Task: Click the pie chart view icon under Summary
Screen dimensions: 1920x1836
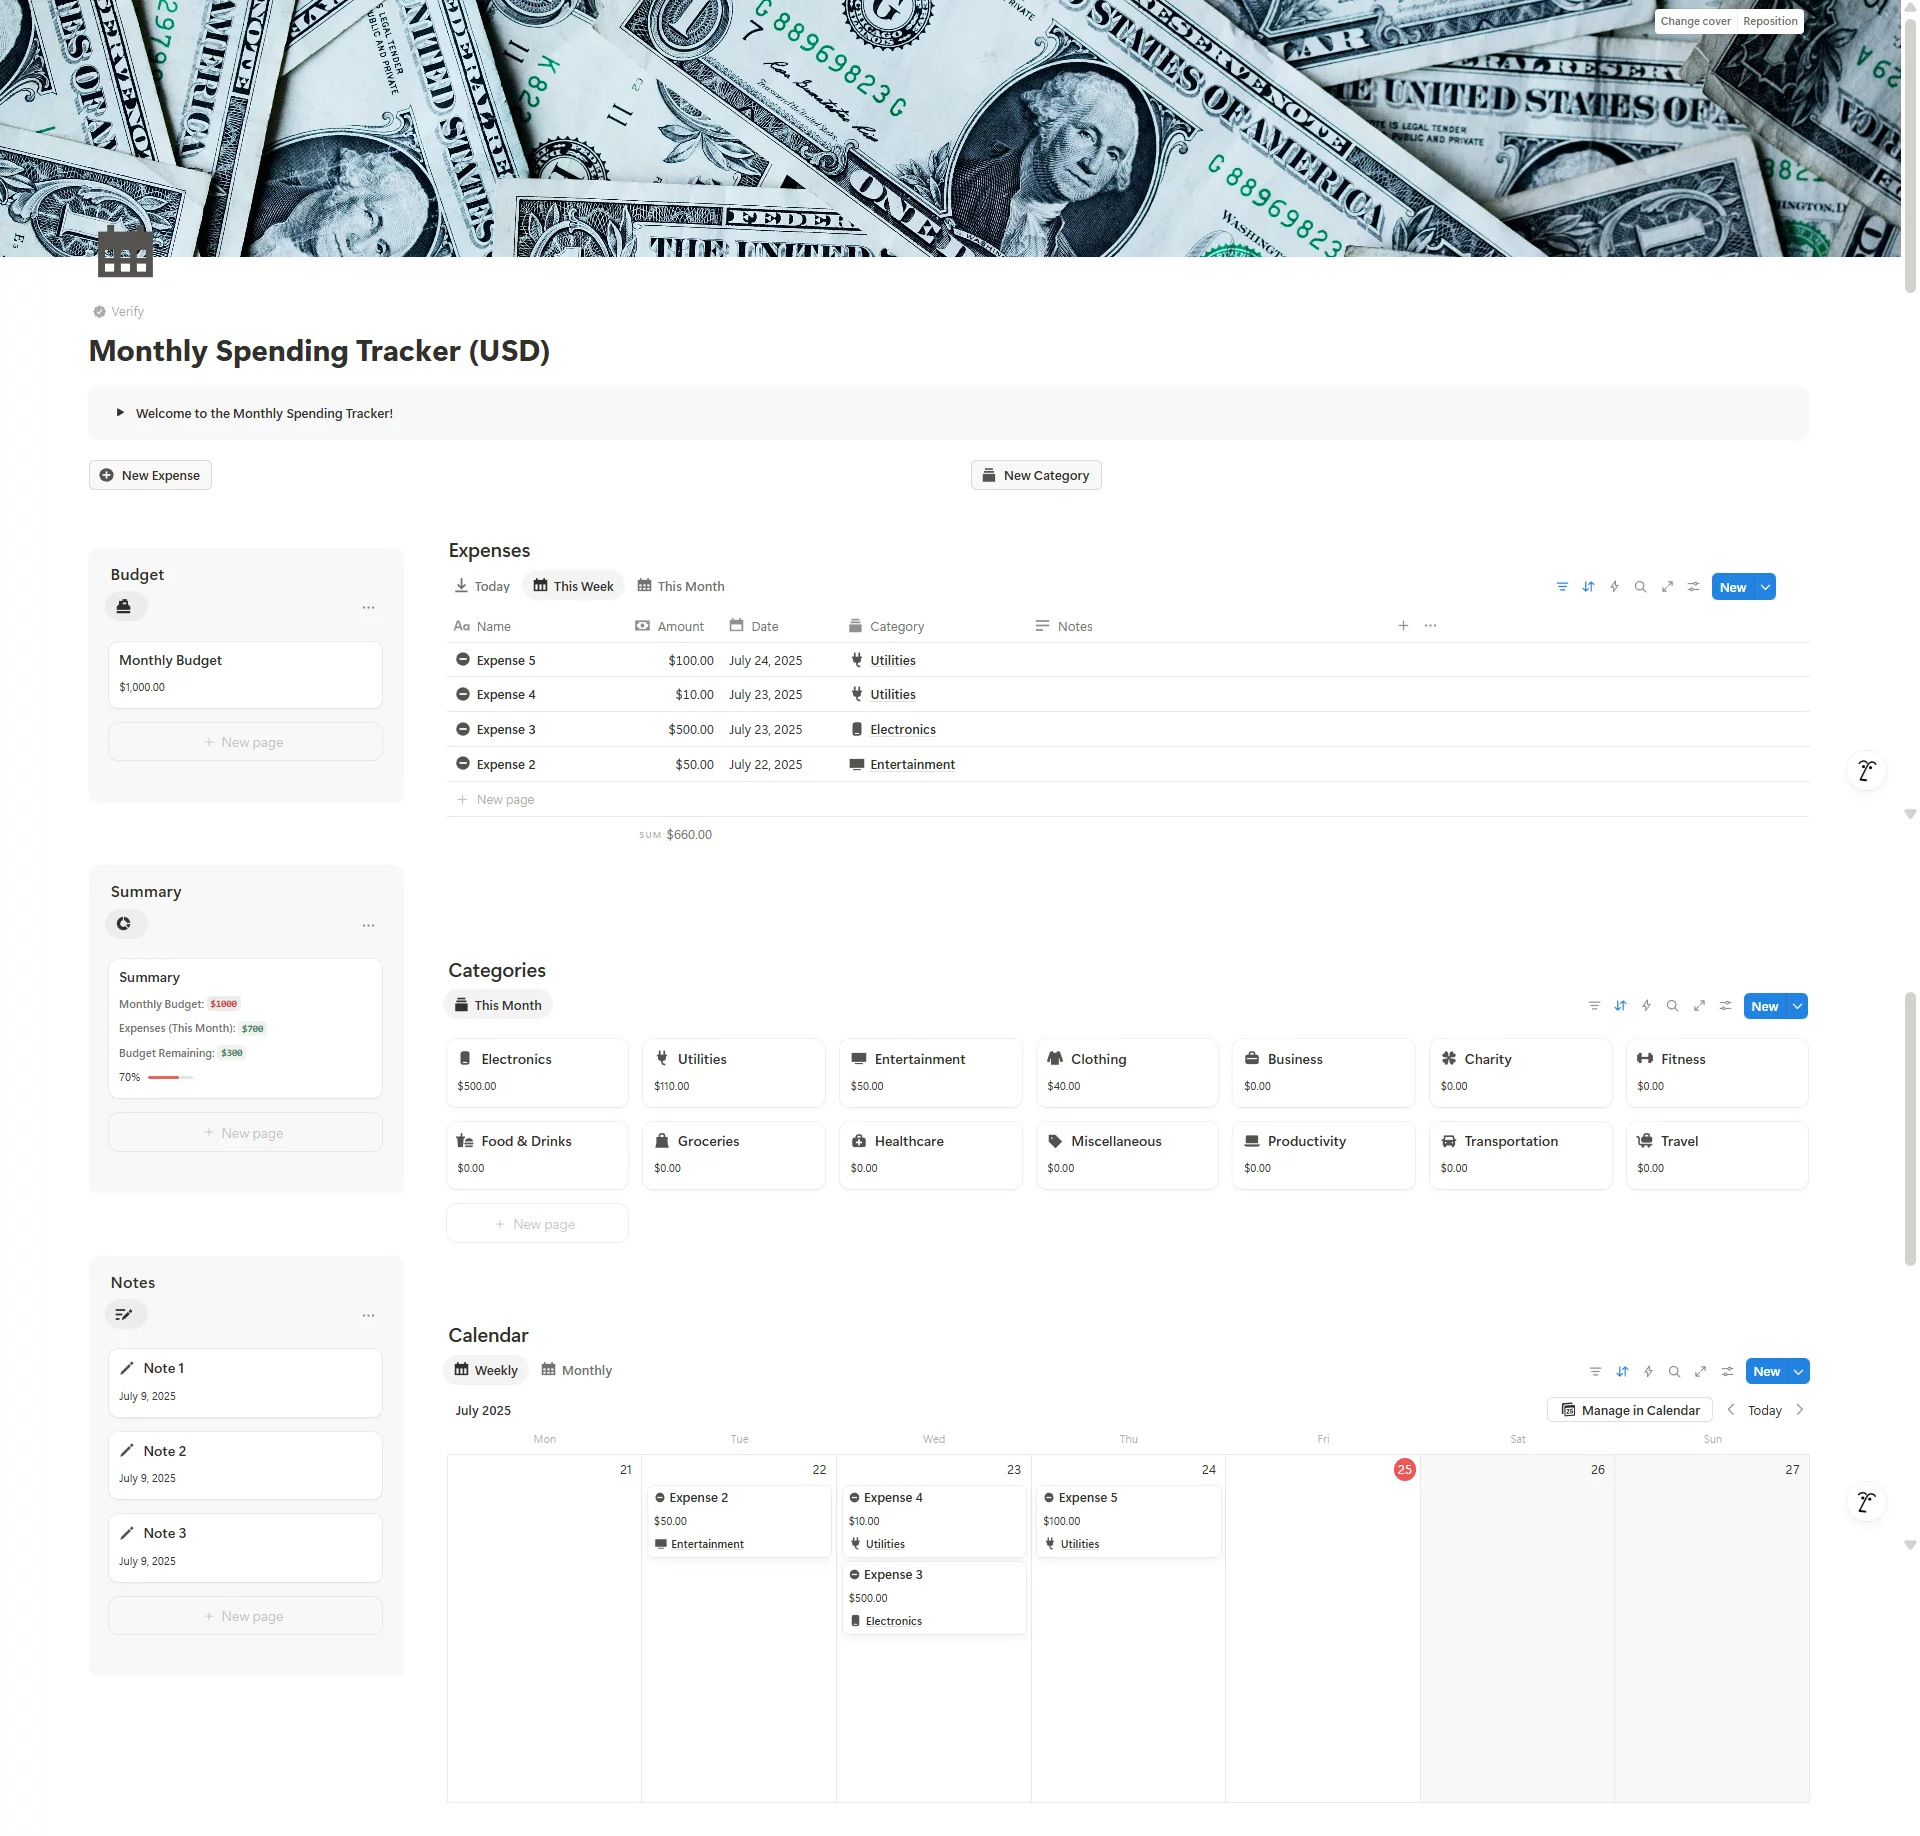Action: [x=124, y=924]
